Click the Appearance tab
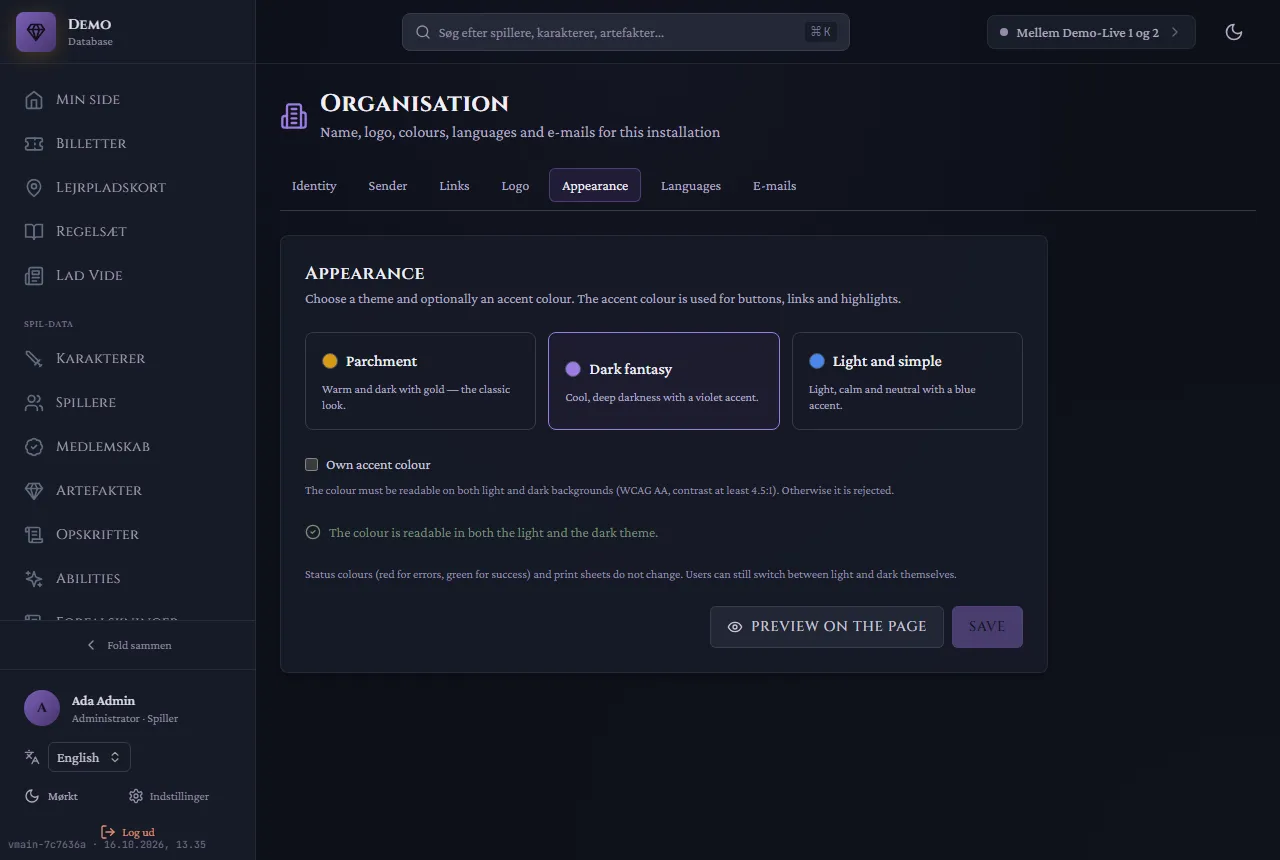 click(x=595, y=186)
